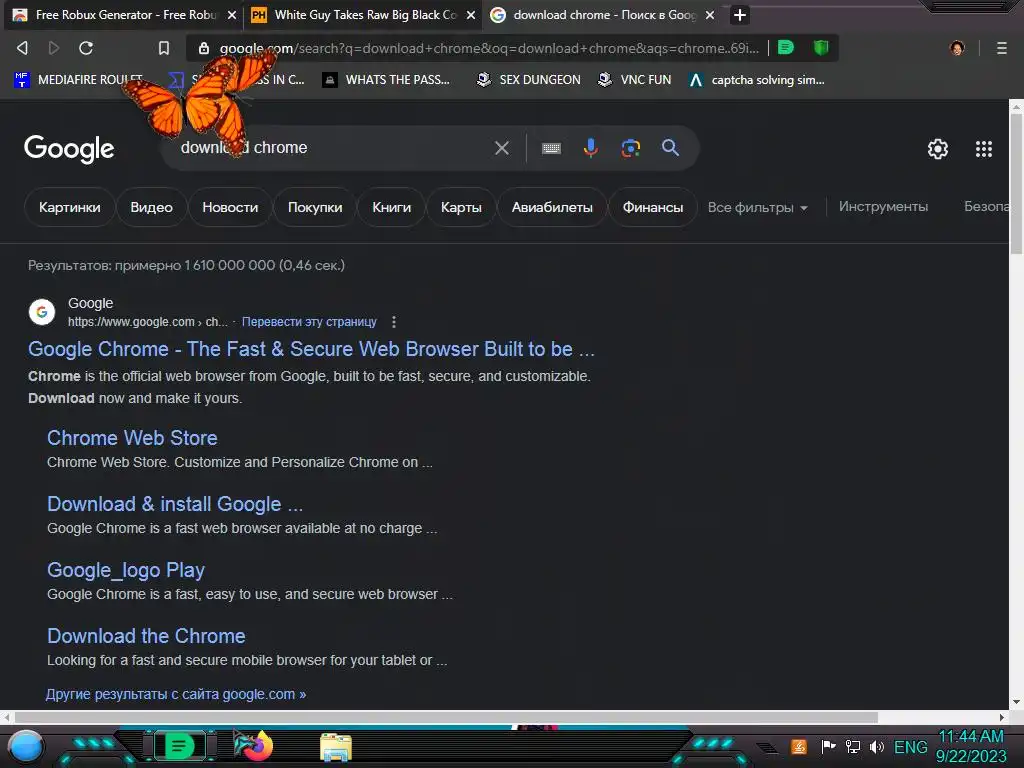Open the green shield extension icon
Screen dimensions: 1024x768
821,47
